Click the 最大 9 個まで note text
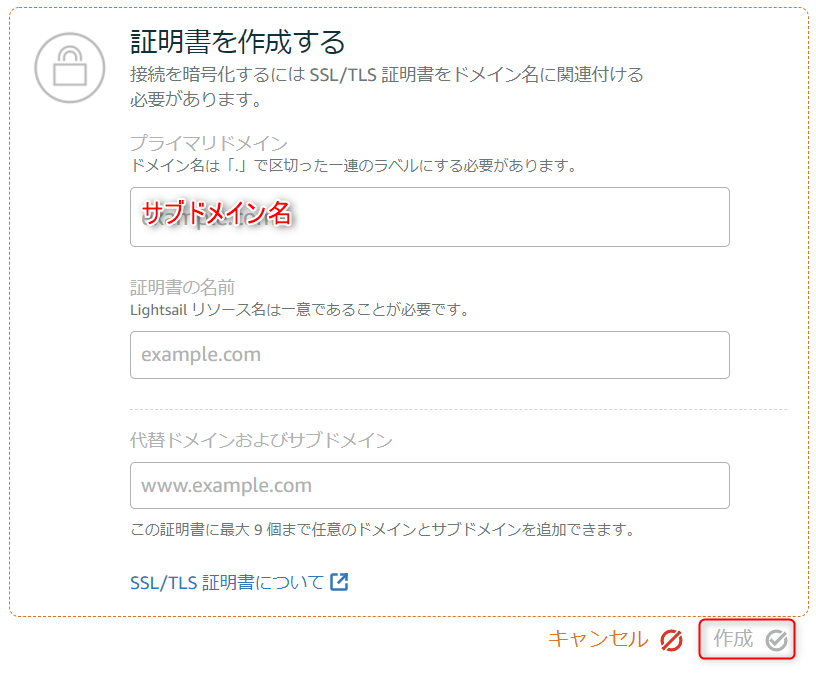 pyautogui.click(x=383, y=530)
